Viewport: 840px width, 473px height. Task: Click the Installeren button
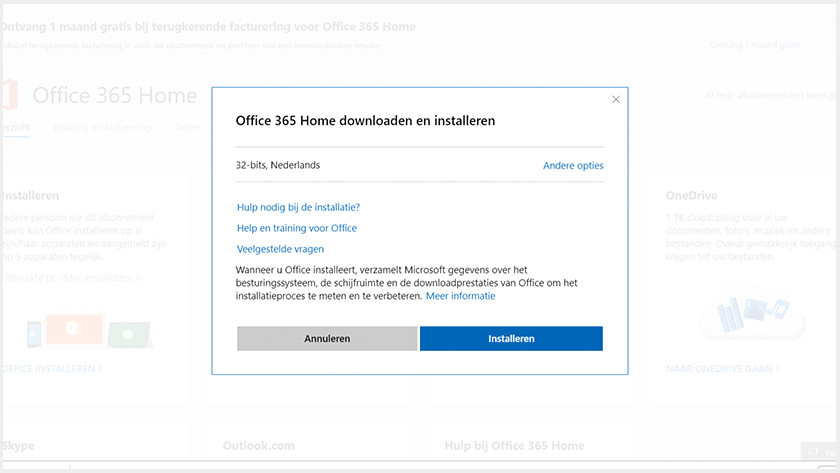tap(511, 339)
